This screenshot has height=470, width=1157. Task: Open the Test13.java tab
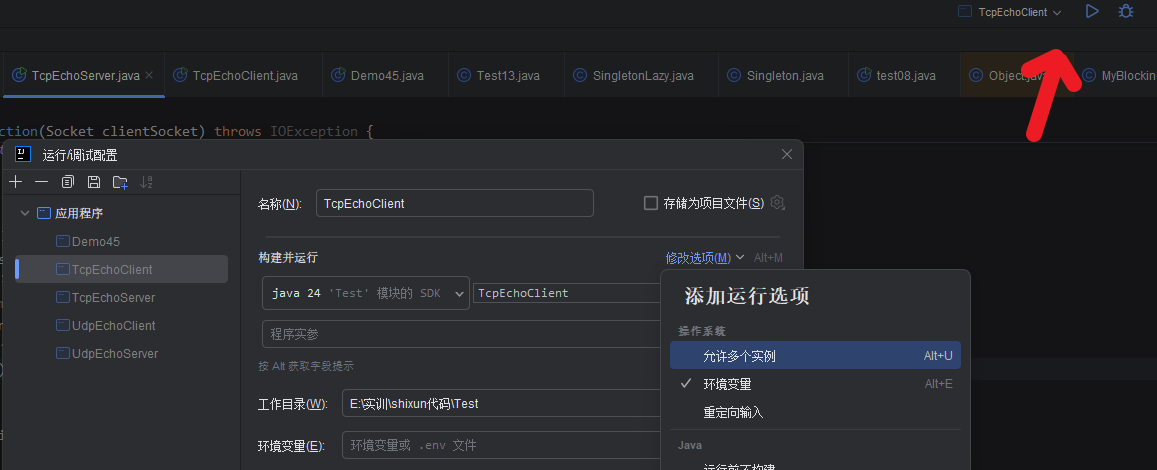click(508, 75)
